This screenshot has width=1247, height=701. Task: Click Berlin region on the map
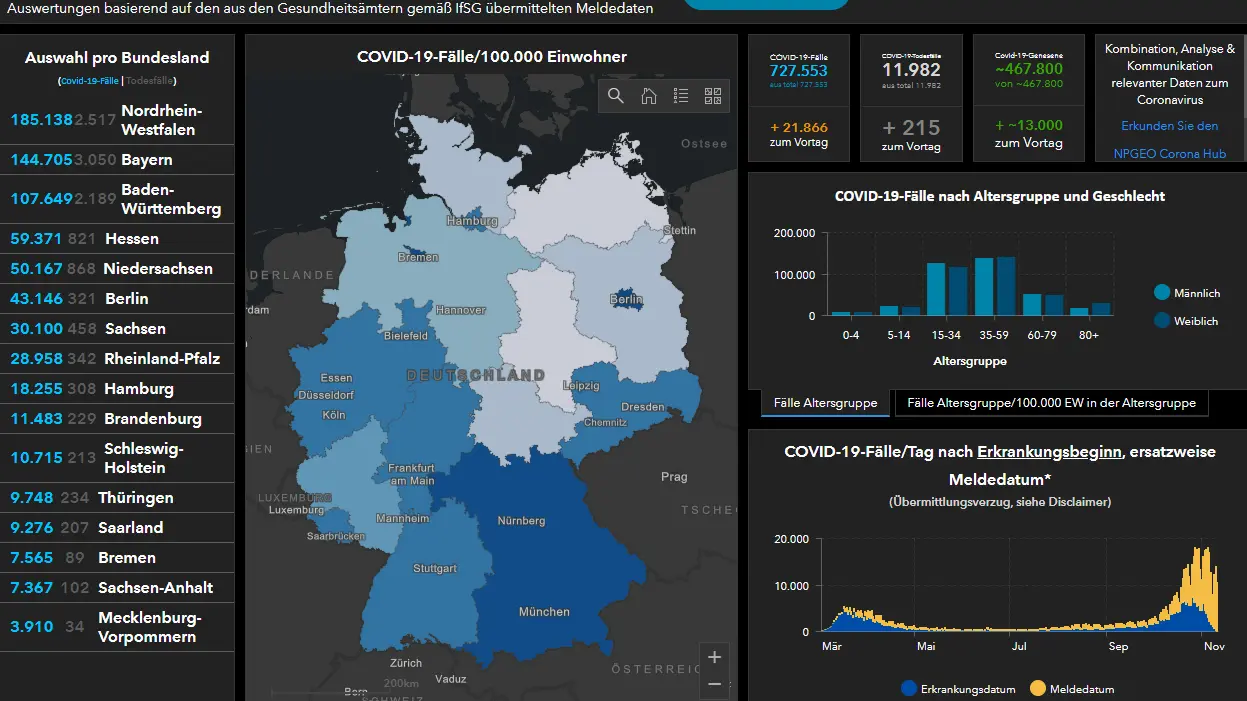(x=627, y=298)
